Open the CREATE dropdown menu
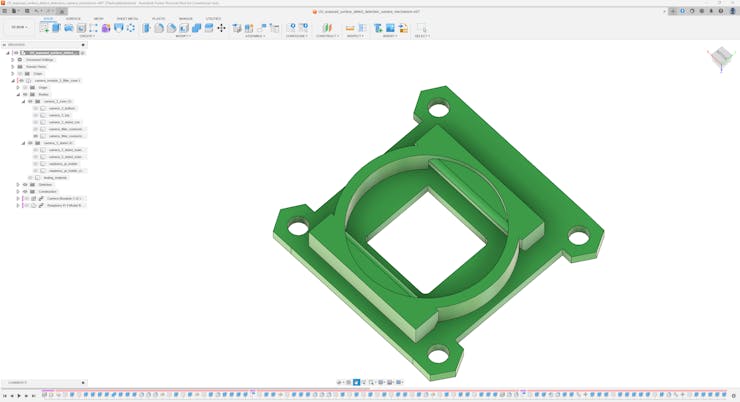This screenshot has width=740, height=402. (87, 36)
